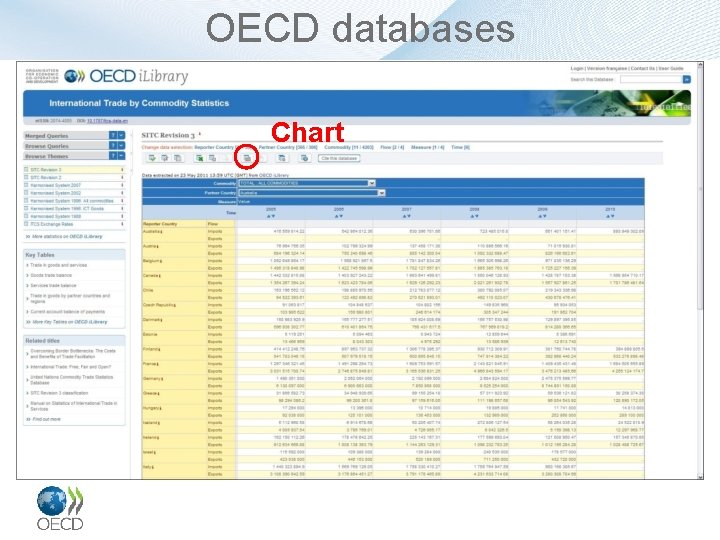Change the Commodity selection
Screen dimensions: 720x540
[349, 147]
